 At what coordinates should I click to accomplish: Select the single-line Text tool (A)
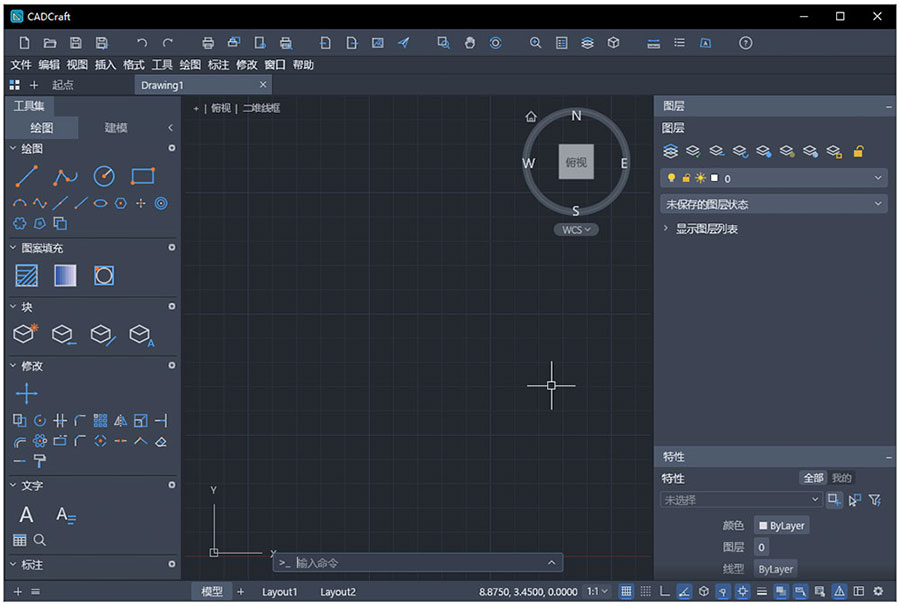pos(26,514)
